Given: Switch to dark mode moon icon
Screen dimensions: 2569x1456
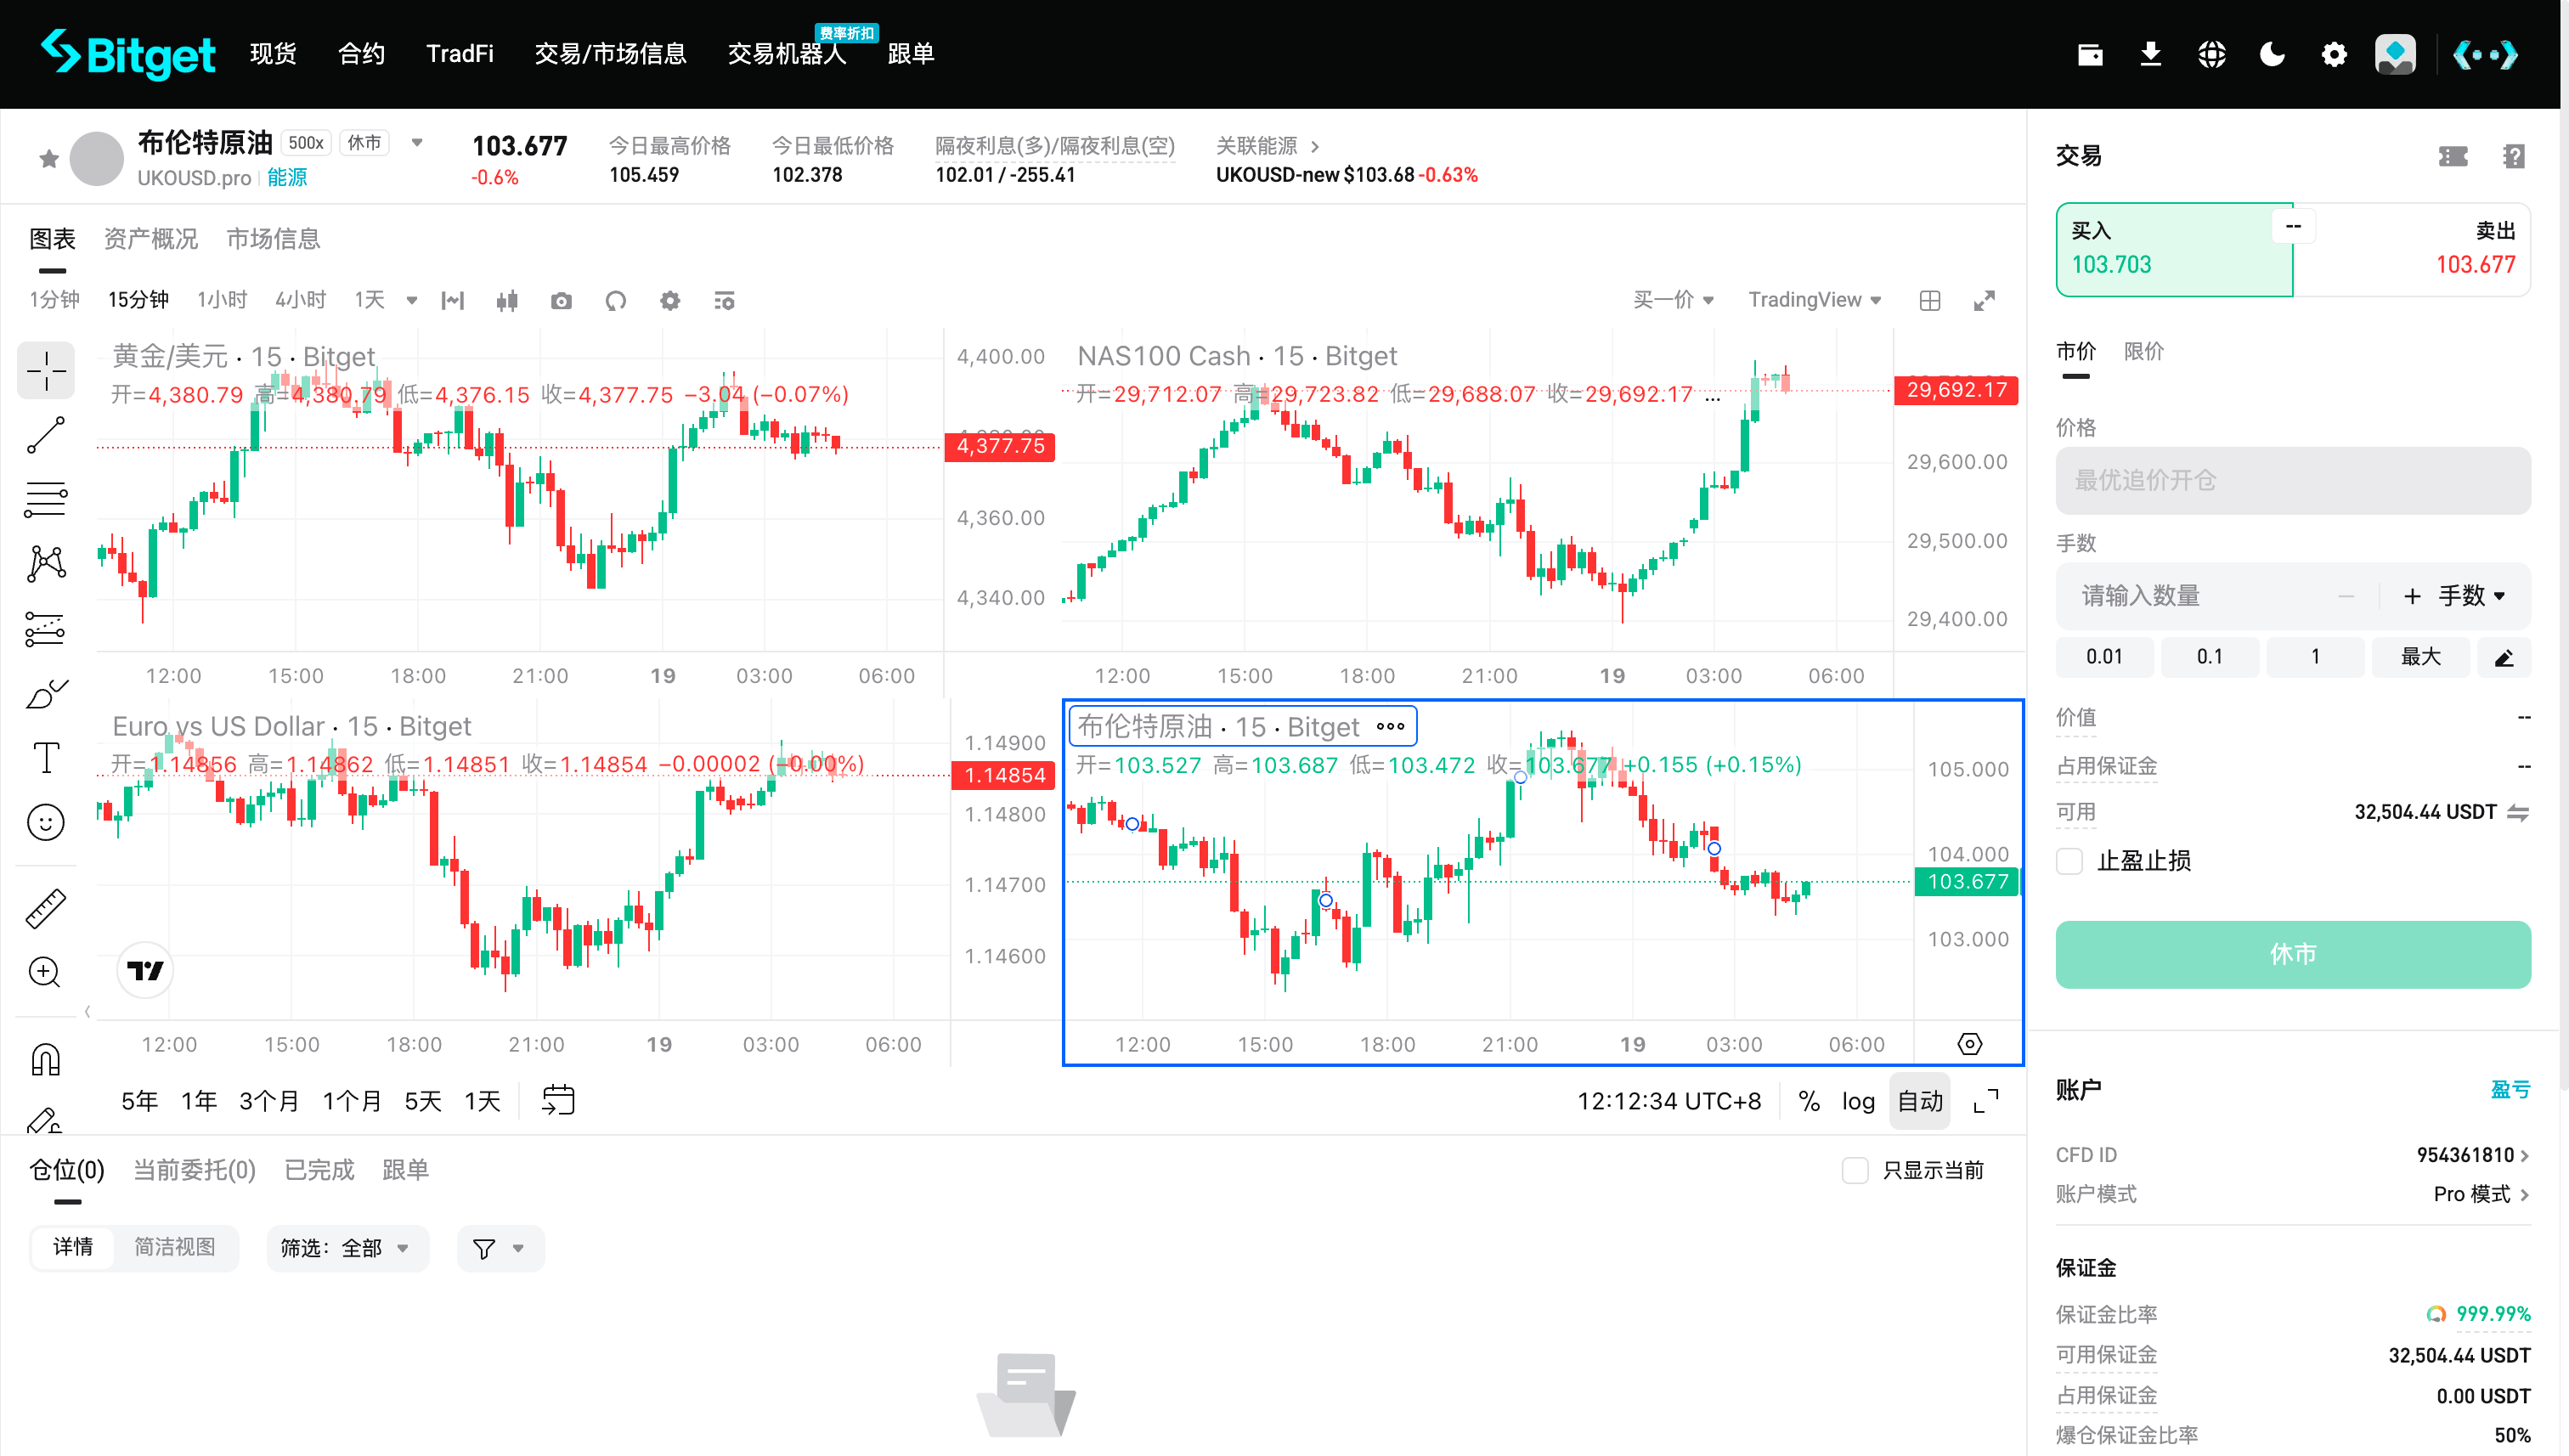Looking at the screenshot, I should pyautogui.click(x=2273, y=54).
